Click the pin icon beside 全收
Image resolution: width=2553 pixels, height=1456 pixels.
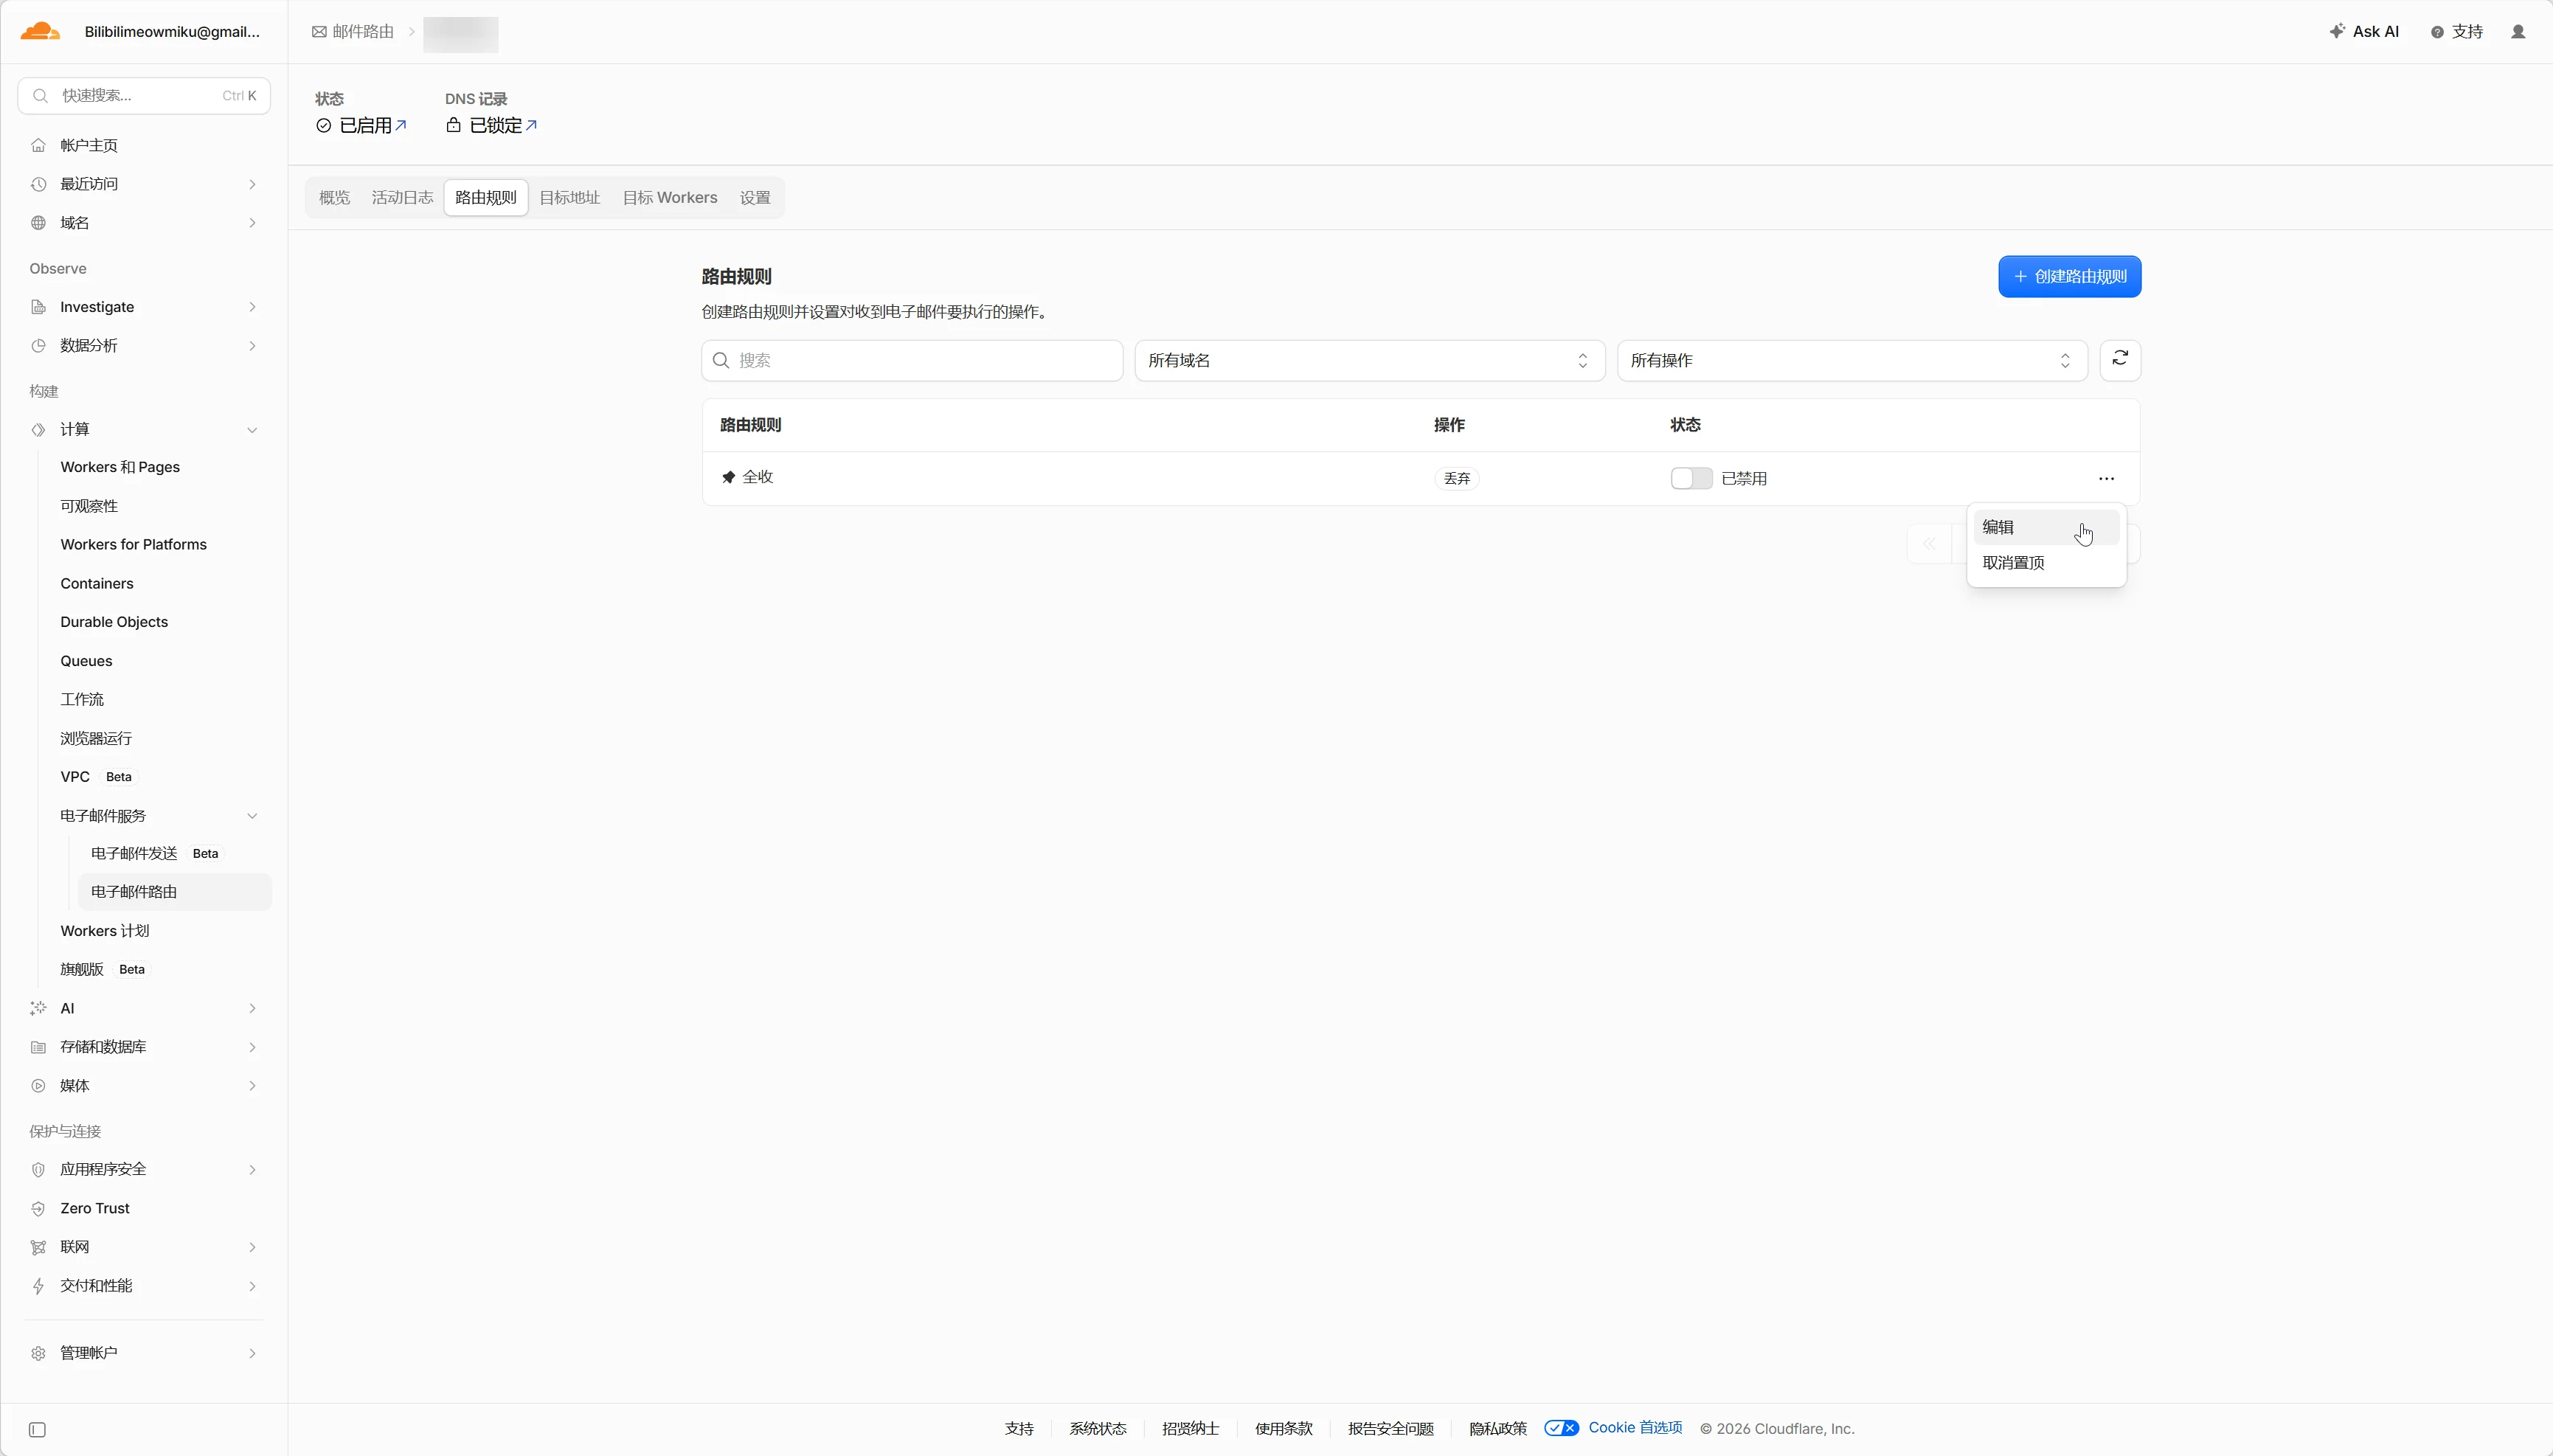(x=728, y=477)
